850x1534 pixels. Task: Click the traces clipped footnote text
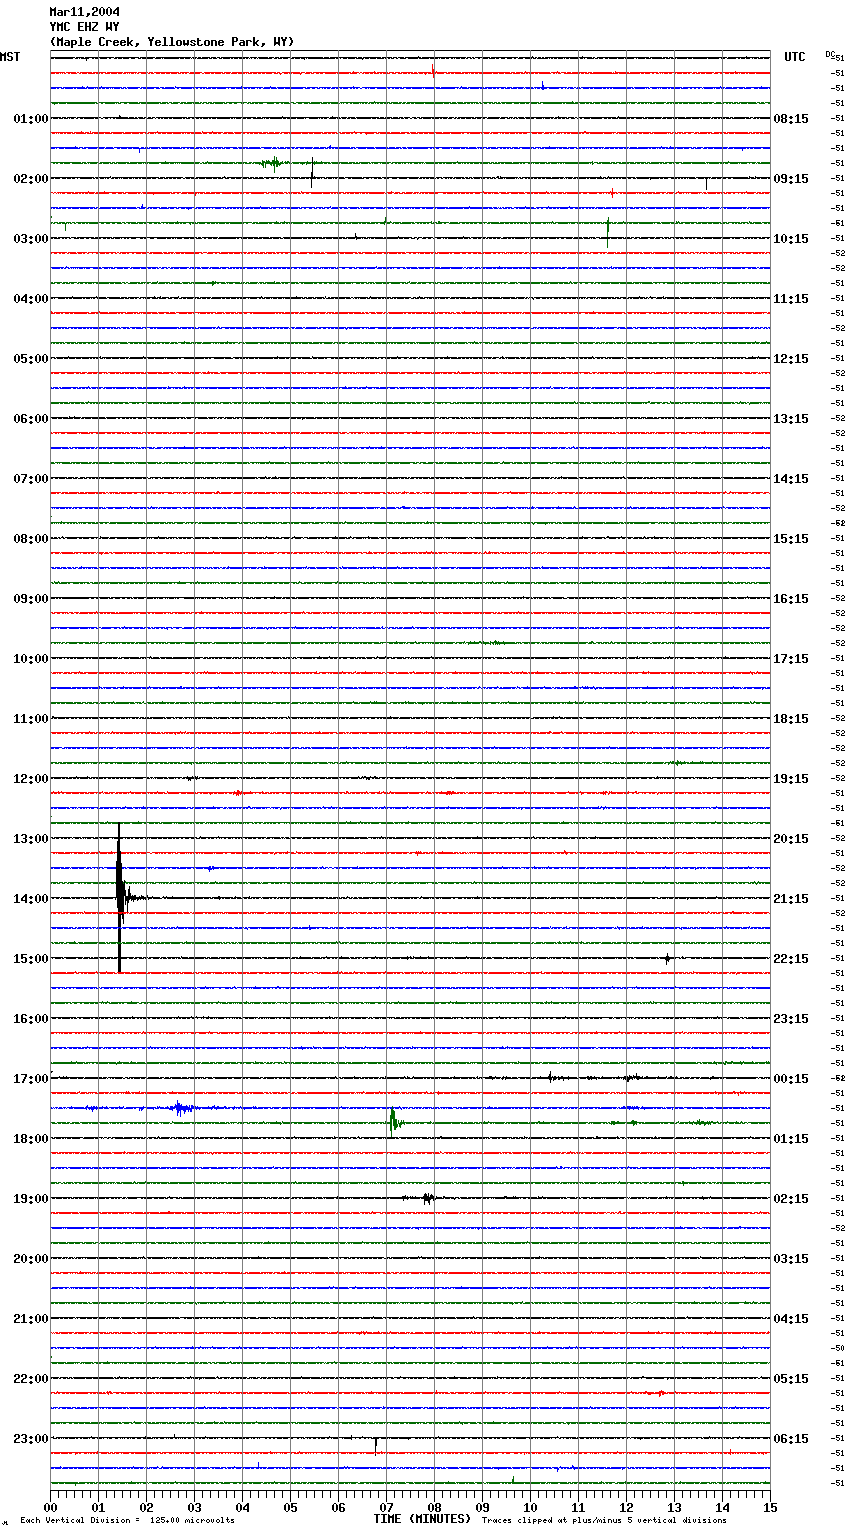pyautogui.click(x=604, y=1521)
